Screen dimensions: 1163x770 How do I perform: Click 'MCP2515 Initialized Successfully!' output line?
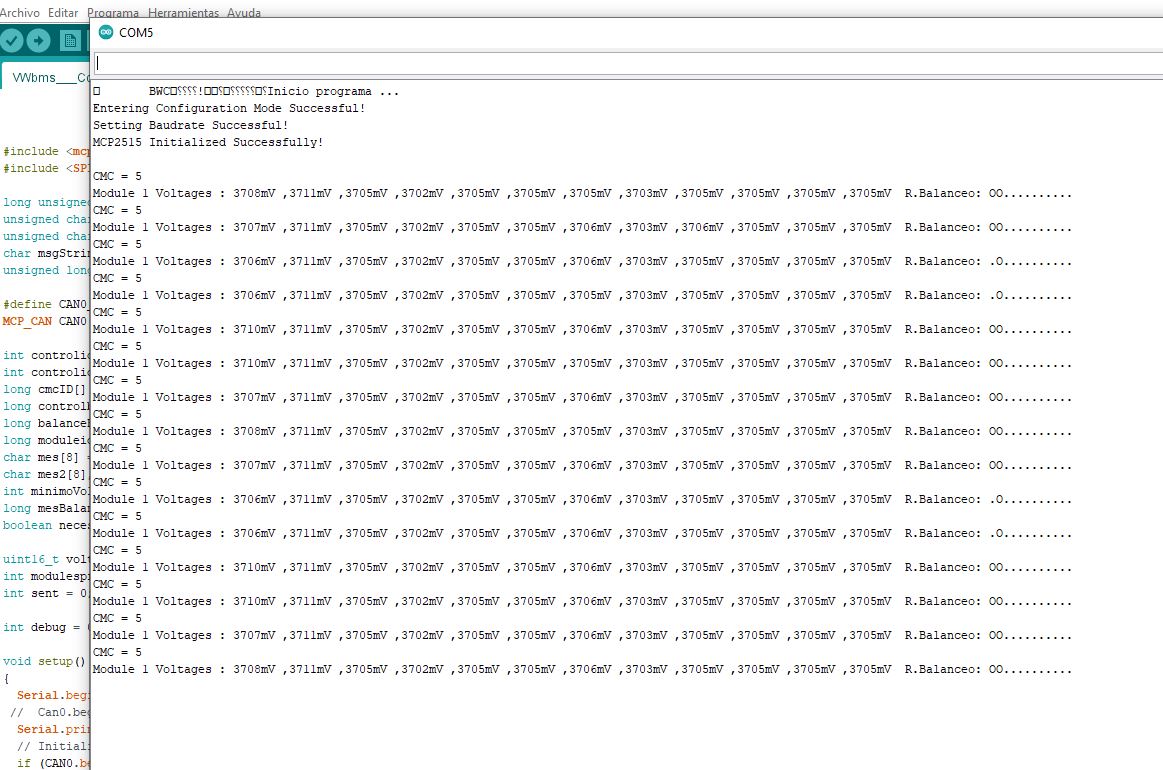208,142
